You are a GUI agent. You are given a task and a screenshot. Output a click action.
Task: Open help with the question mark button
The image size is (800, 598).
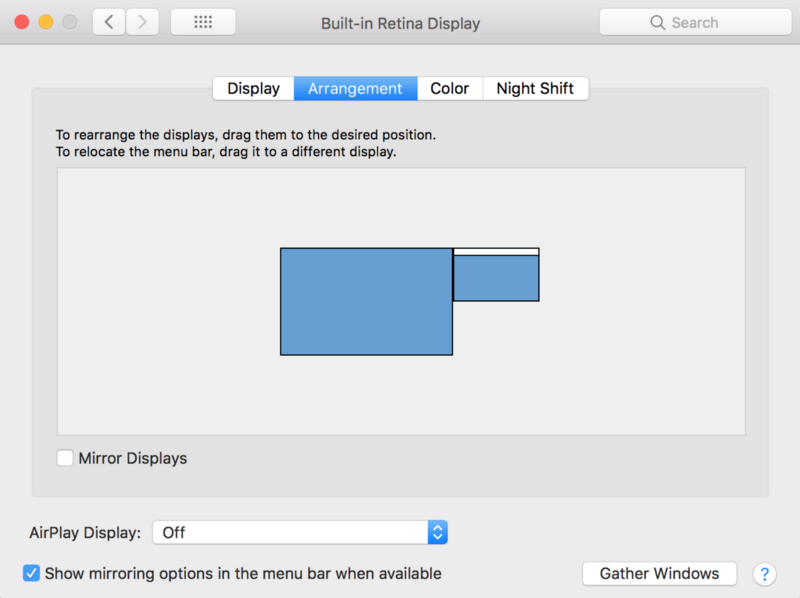(x=764, y=574)
